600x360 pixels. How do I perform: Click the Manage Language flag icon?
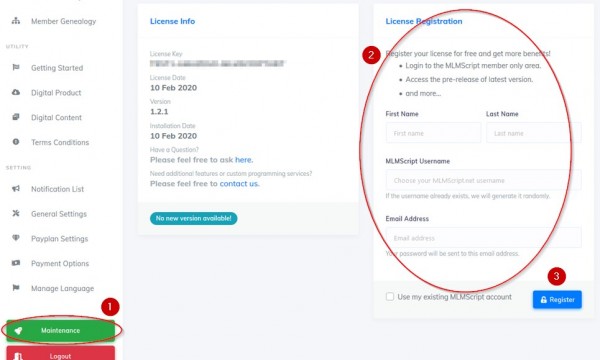pos(16,288)
